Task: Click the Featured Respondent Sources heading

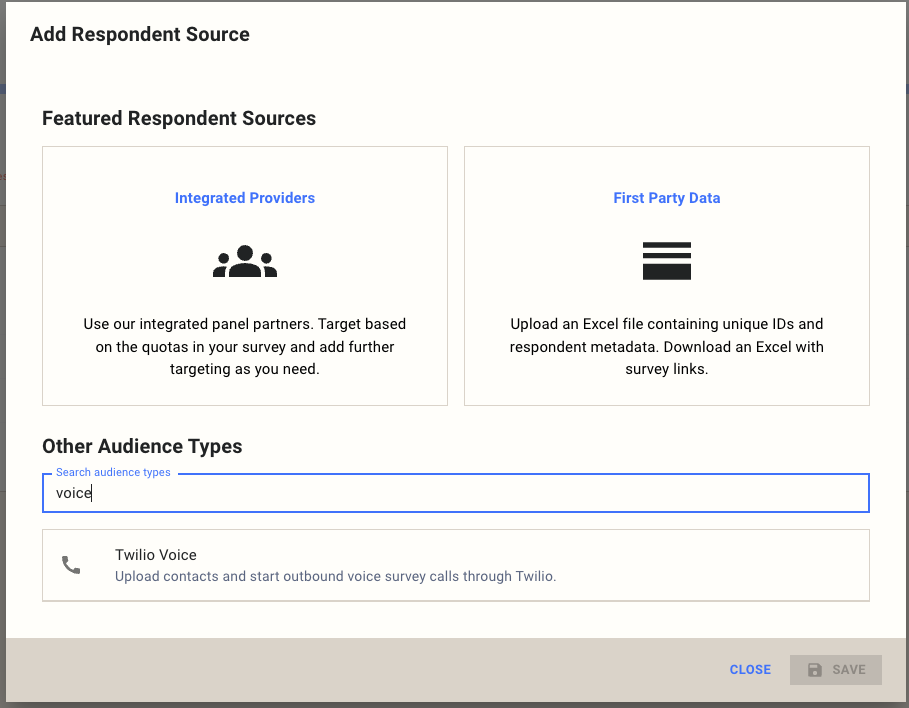Action: coord(178,118)
